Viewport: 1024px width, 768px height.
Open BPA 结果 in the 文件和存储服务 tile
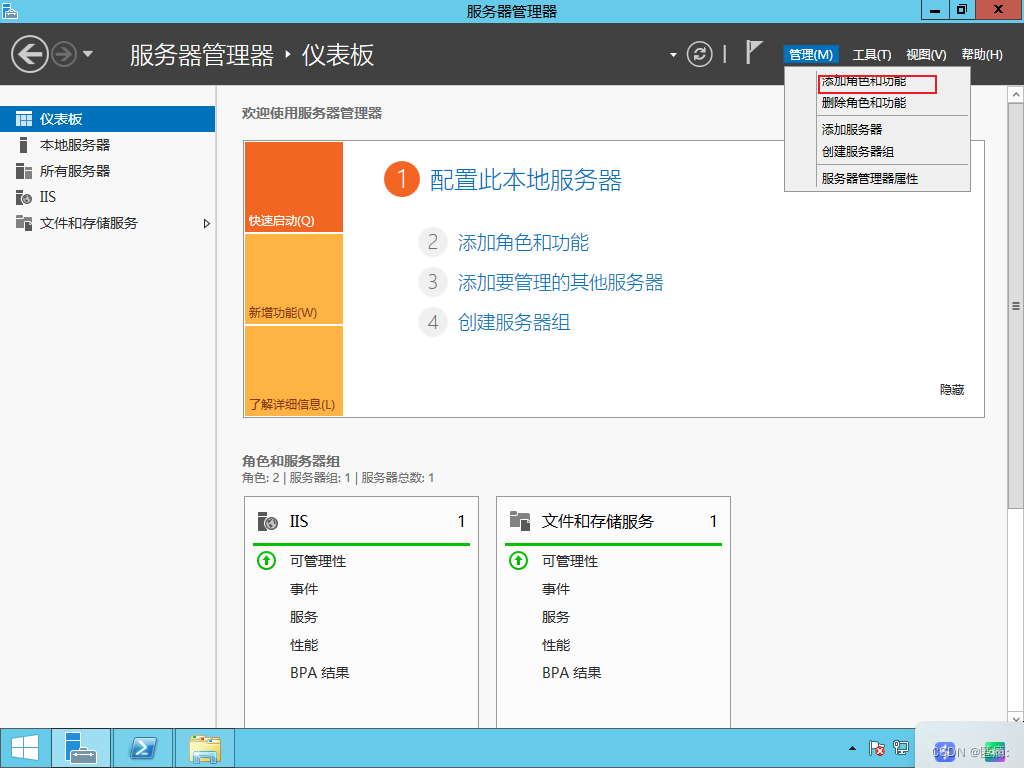tap(571, 673)
